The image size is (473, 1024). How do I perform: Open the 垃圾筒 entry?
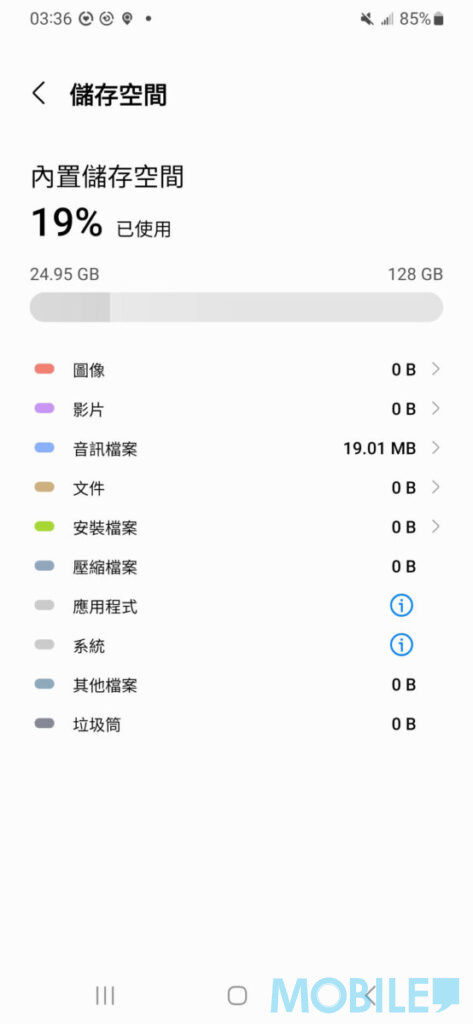(x=236, y=724)
